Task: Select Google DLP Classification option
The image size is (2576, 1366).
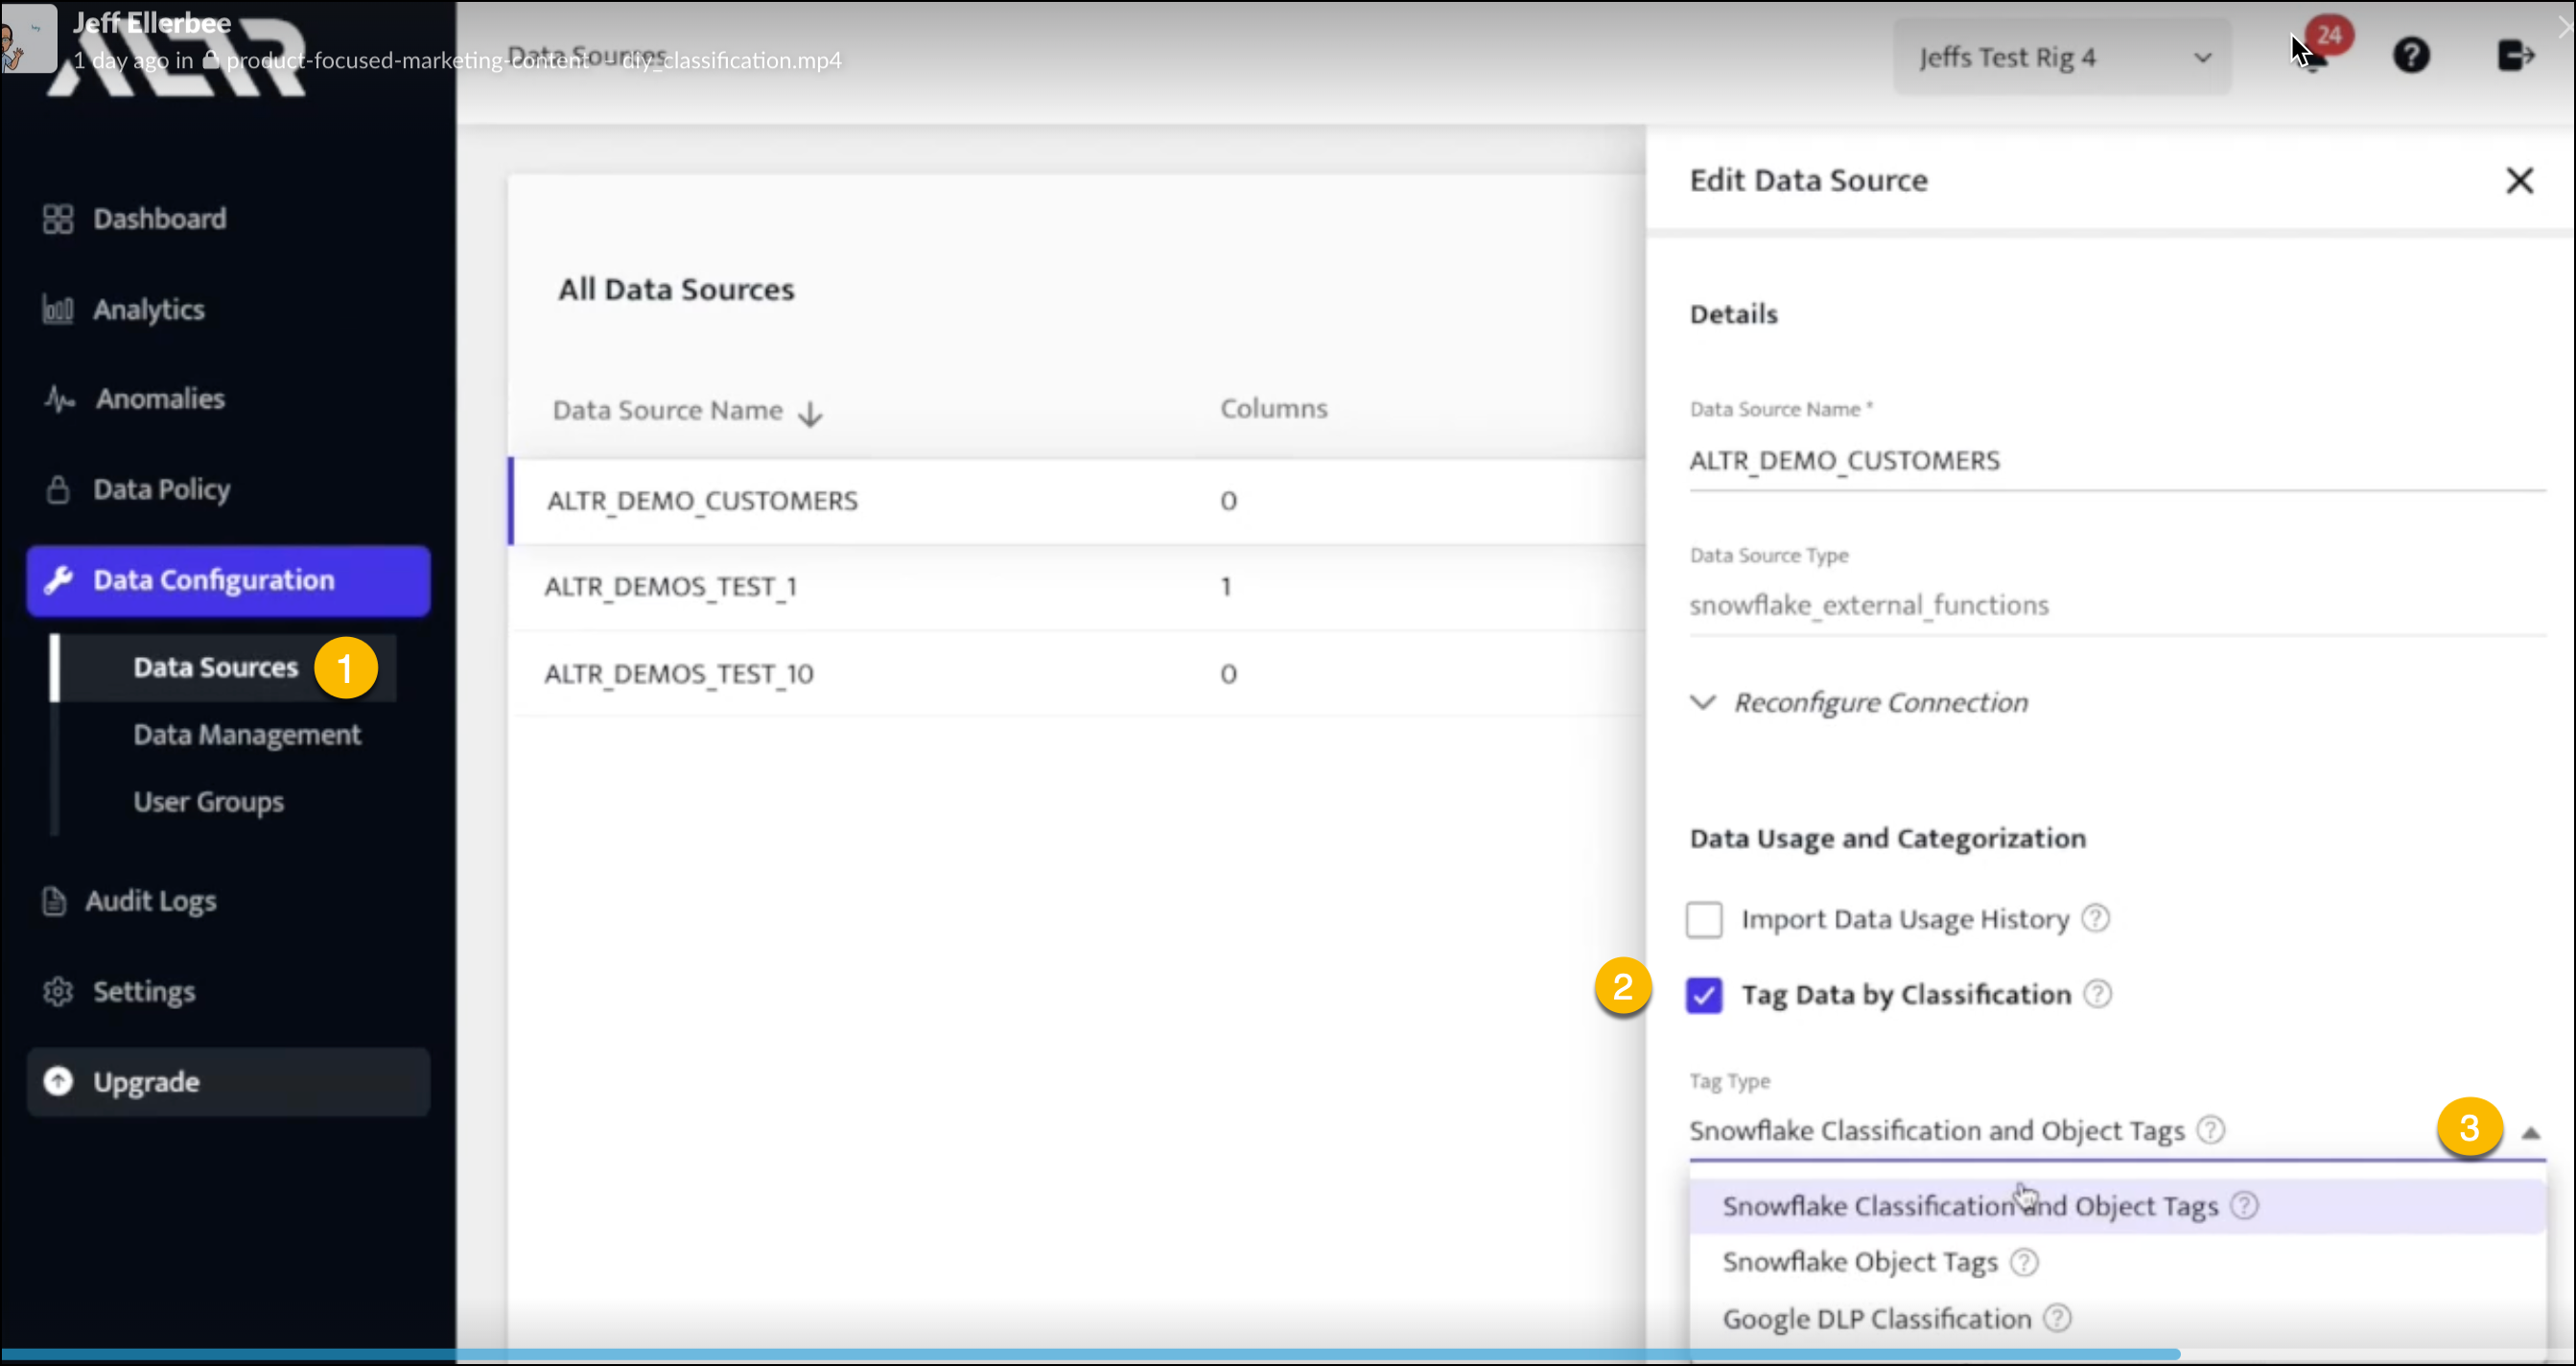Action: 1878,1318
